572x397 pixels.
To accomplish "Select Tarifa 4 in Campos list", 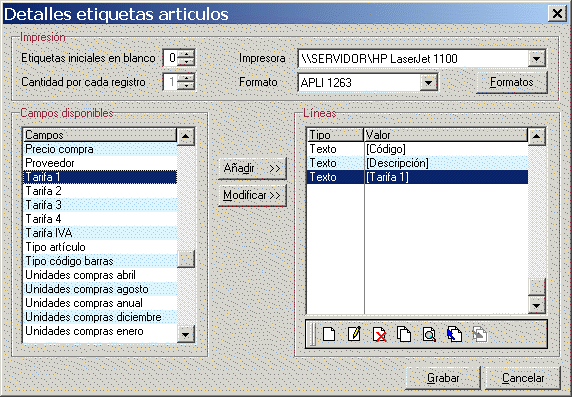I will tap(100, 219).
